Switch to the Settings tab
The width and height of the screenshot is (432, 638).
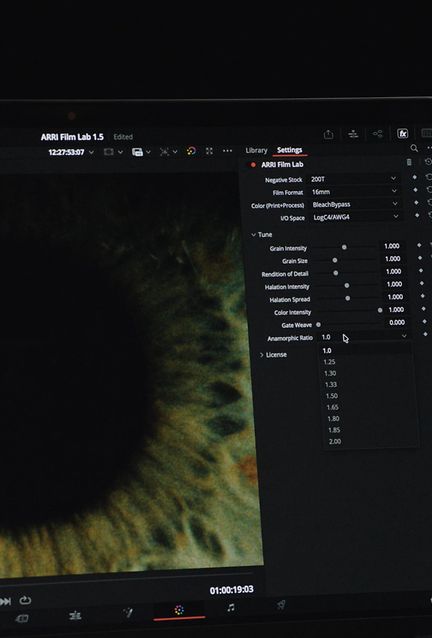pyautogui.click(x=290, y=150)
